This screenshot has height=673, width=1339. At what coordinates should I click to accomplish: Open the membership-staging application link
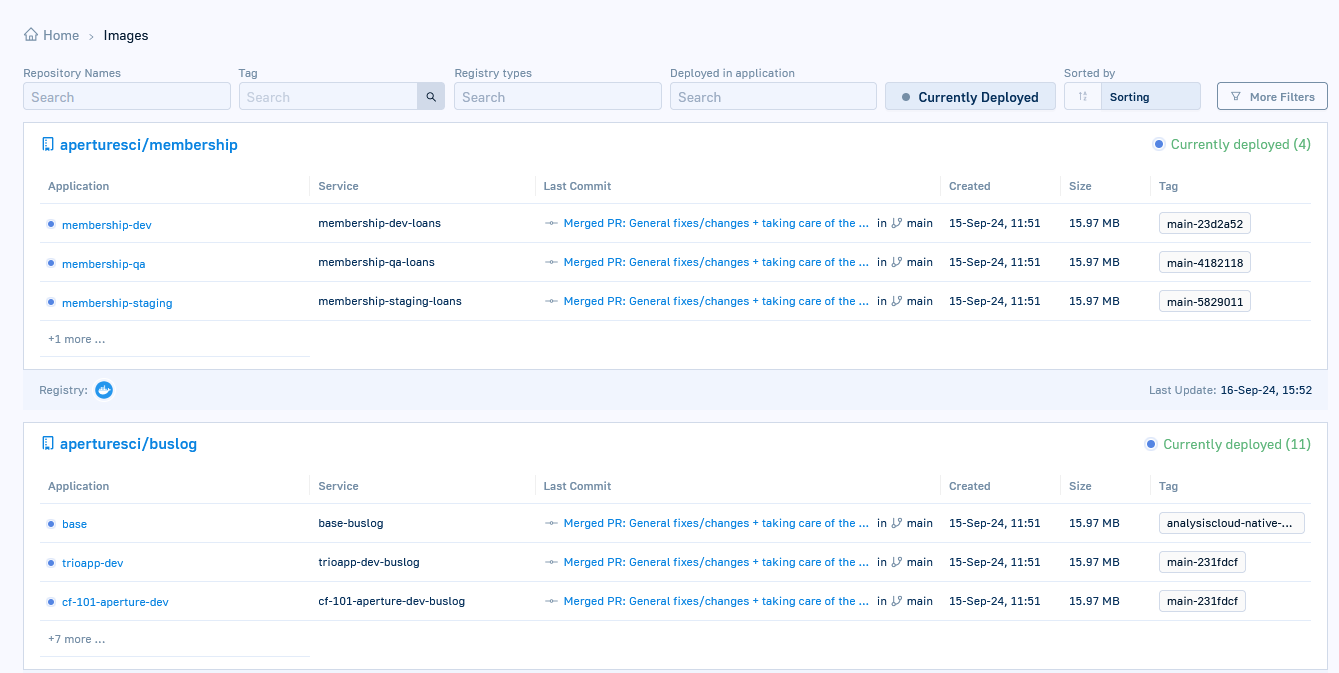(117, 303)
